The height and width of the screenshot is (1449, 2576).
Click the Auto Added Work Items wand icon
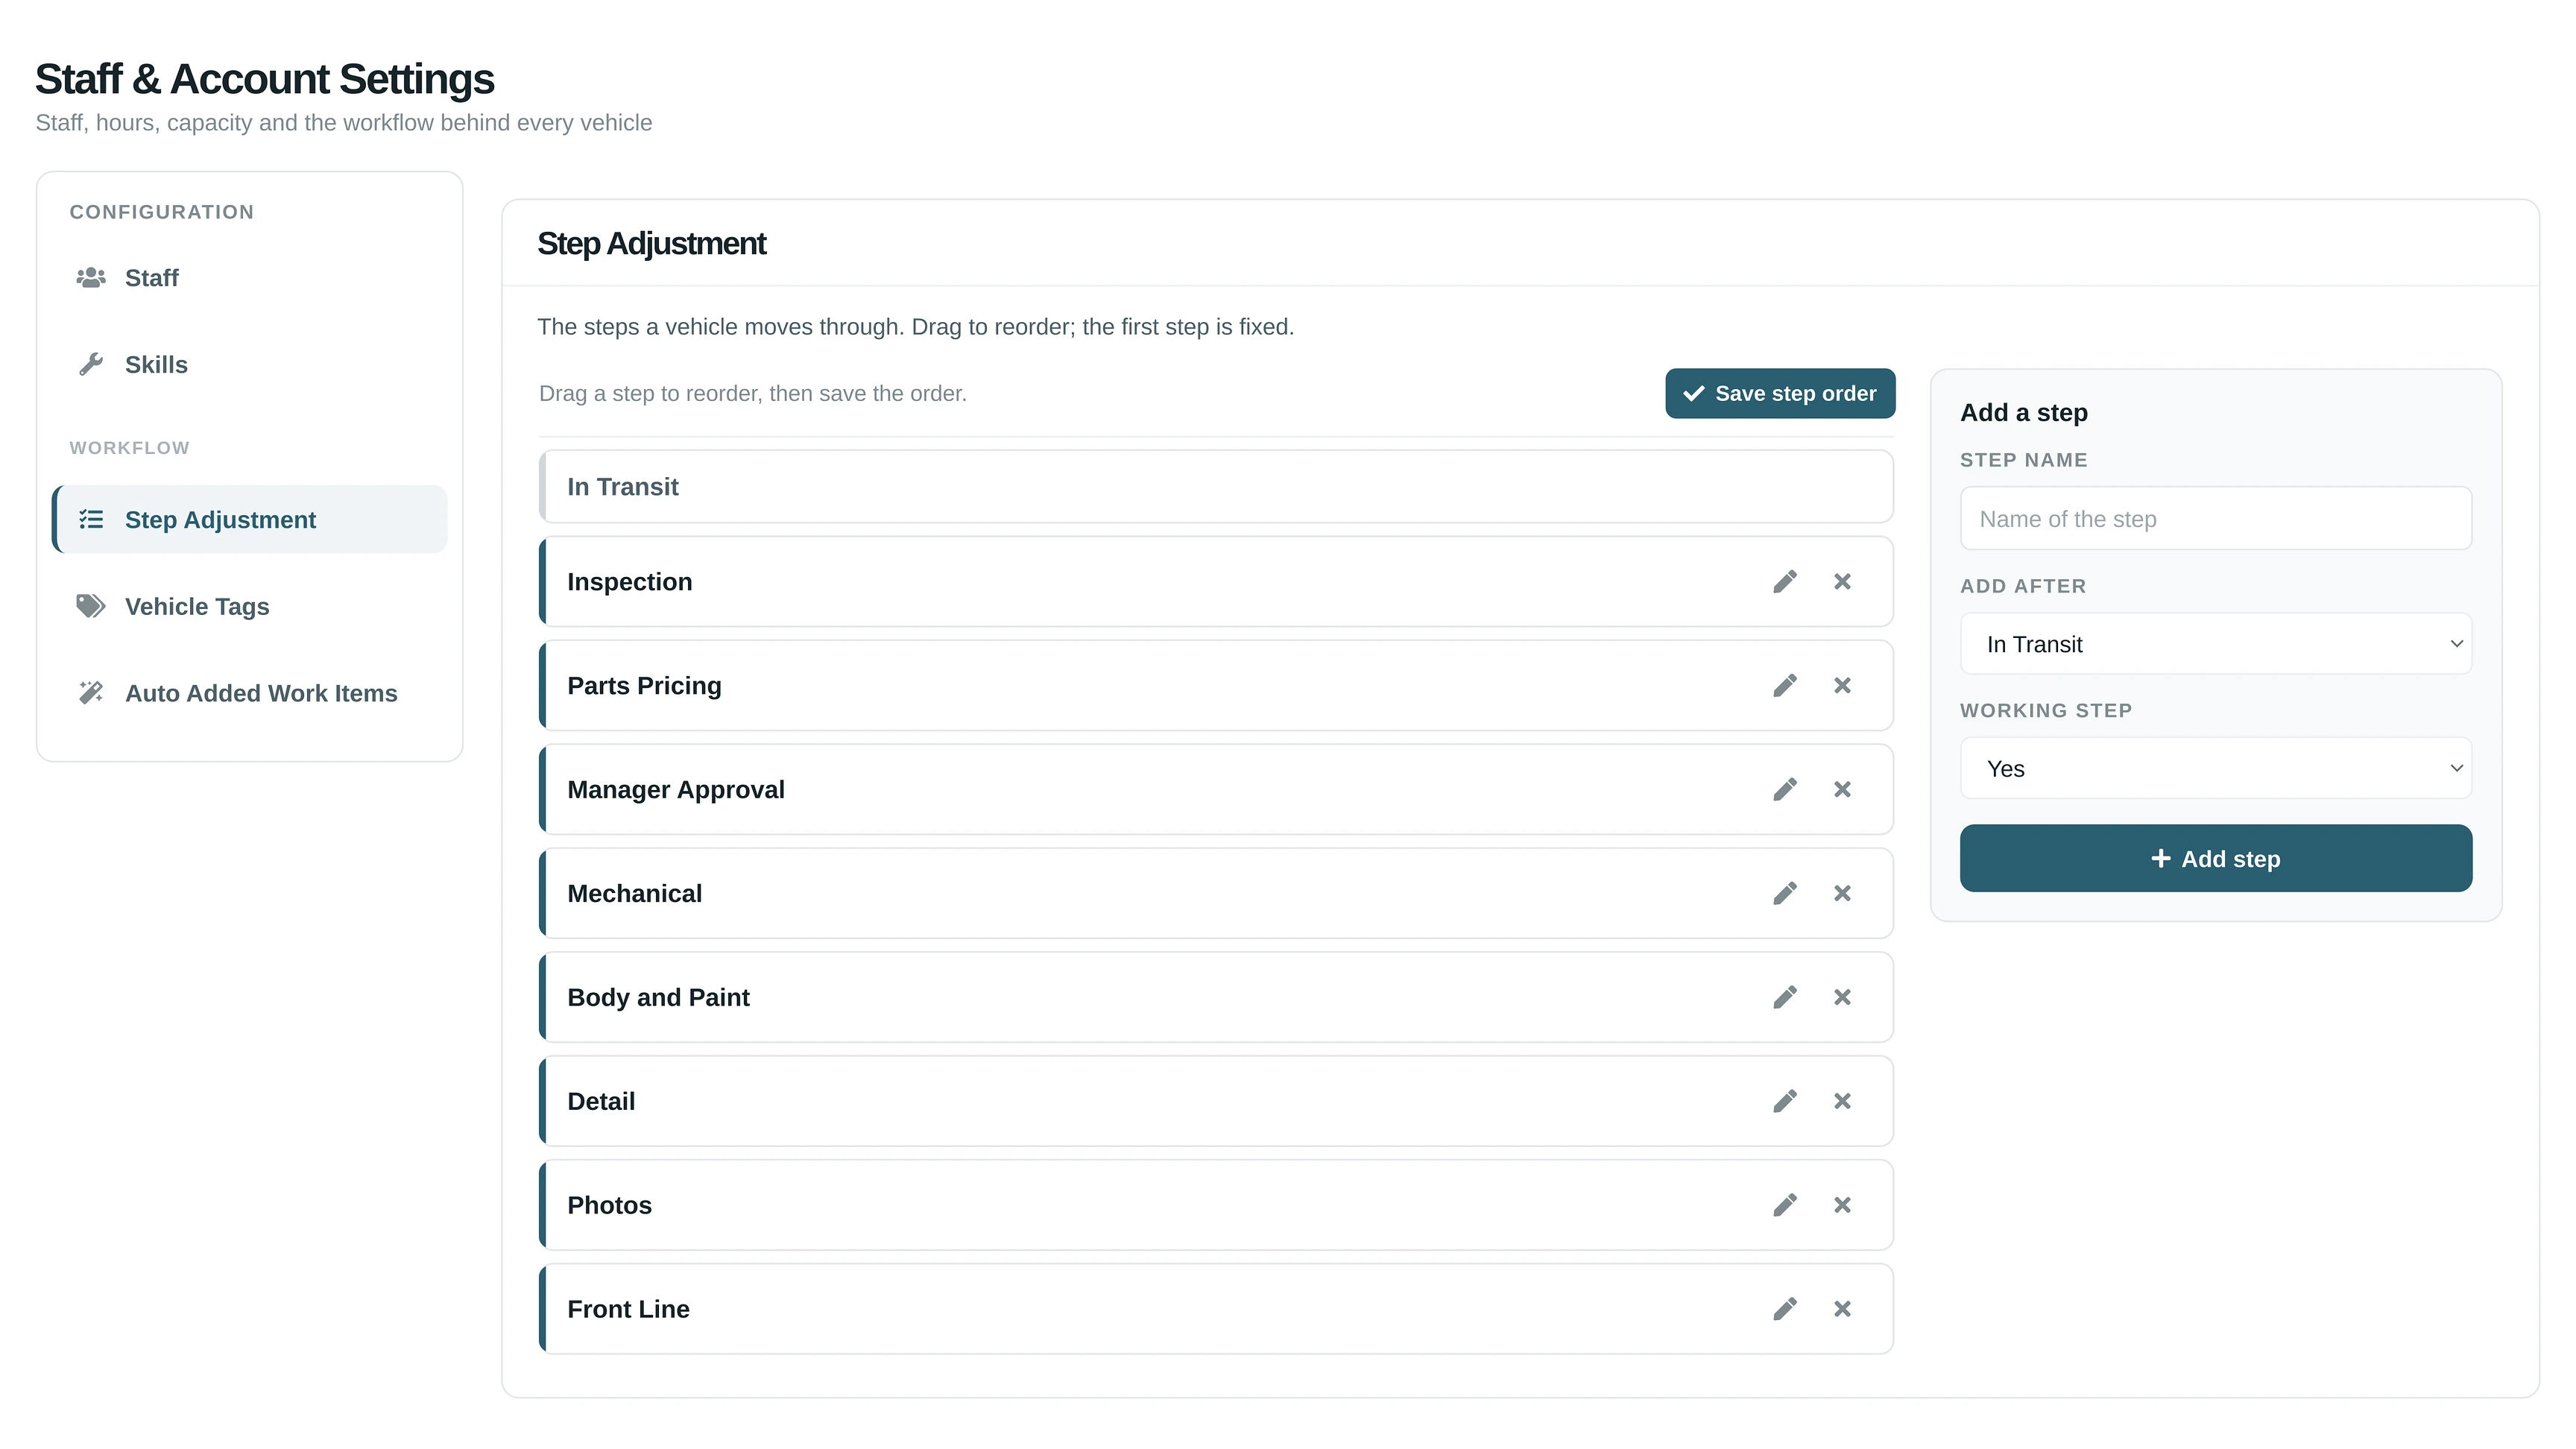[x=91, y=693]
